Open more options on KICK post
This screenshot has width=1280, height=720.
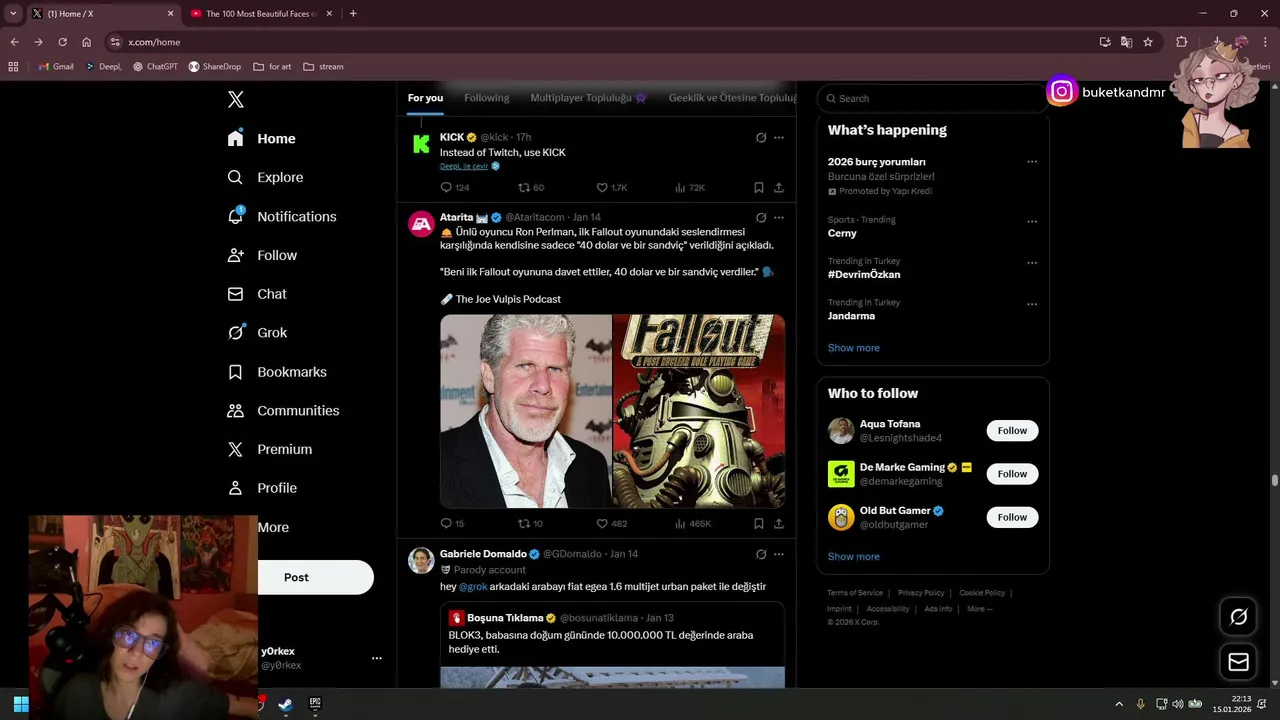tap(779, 138)
